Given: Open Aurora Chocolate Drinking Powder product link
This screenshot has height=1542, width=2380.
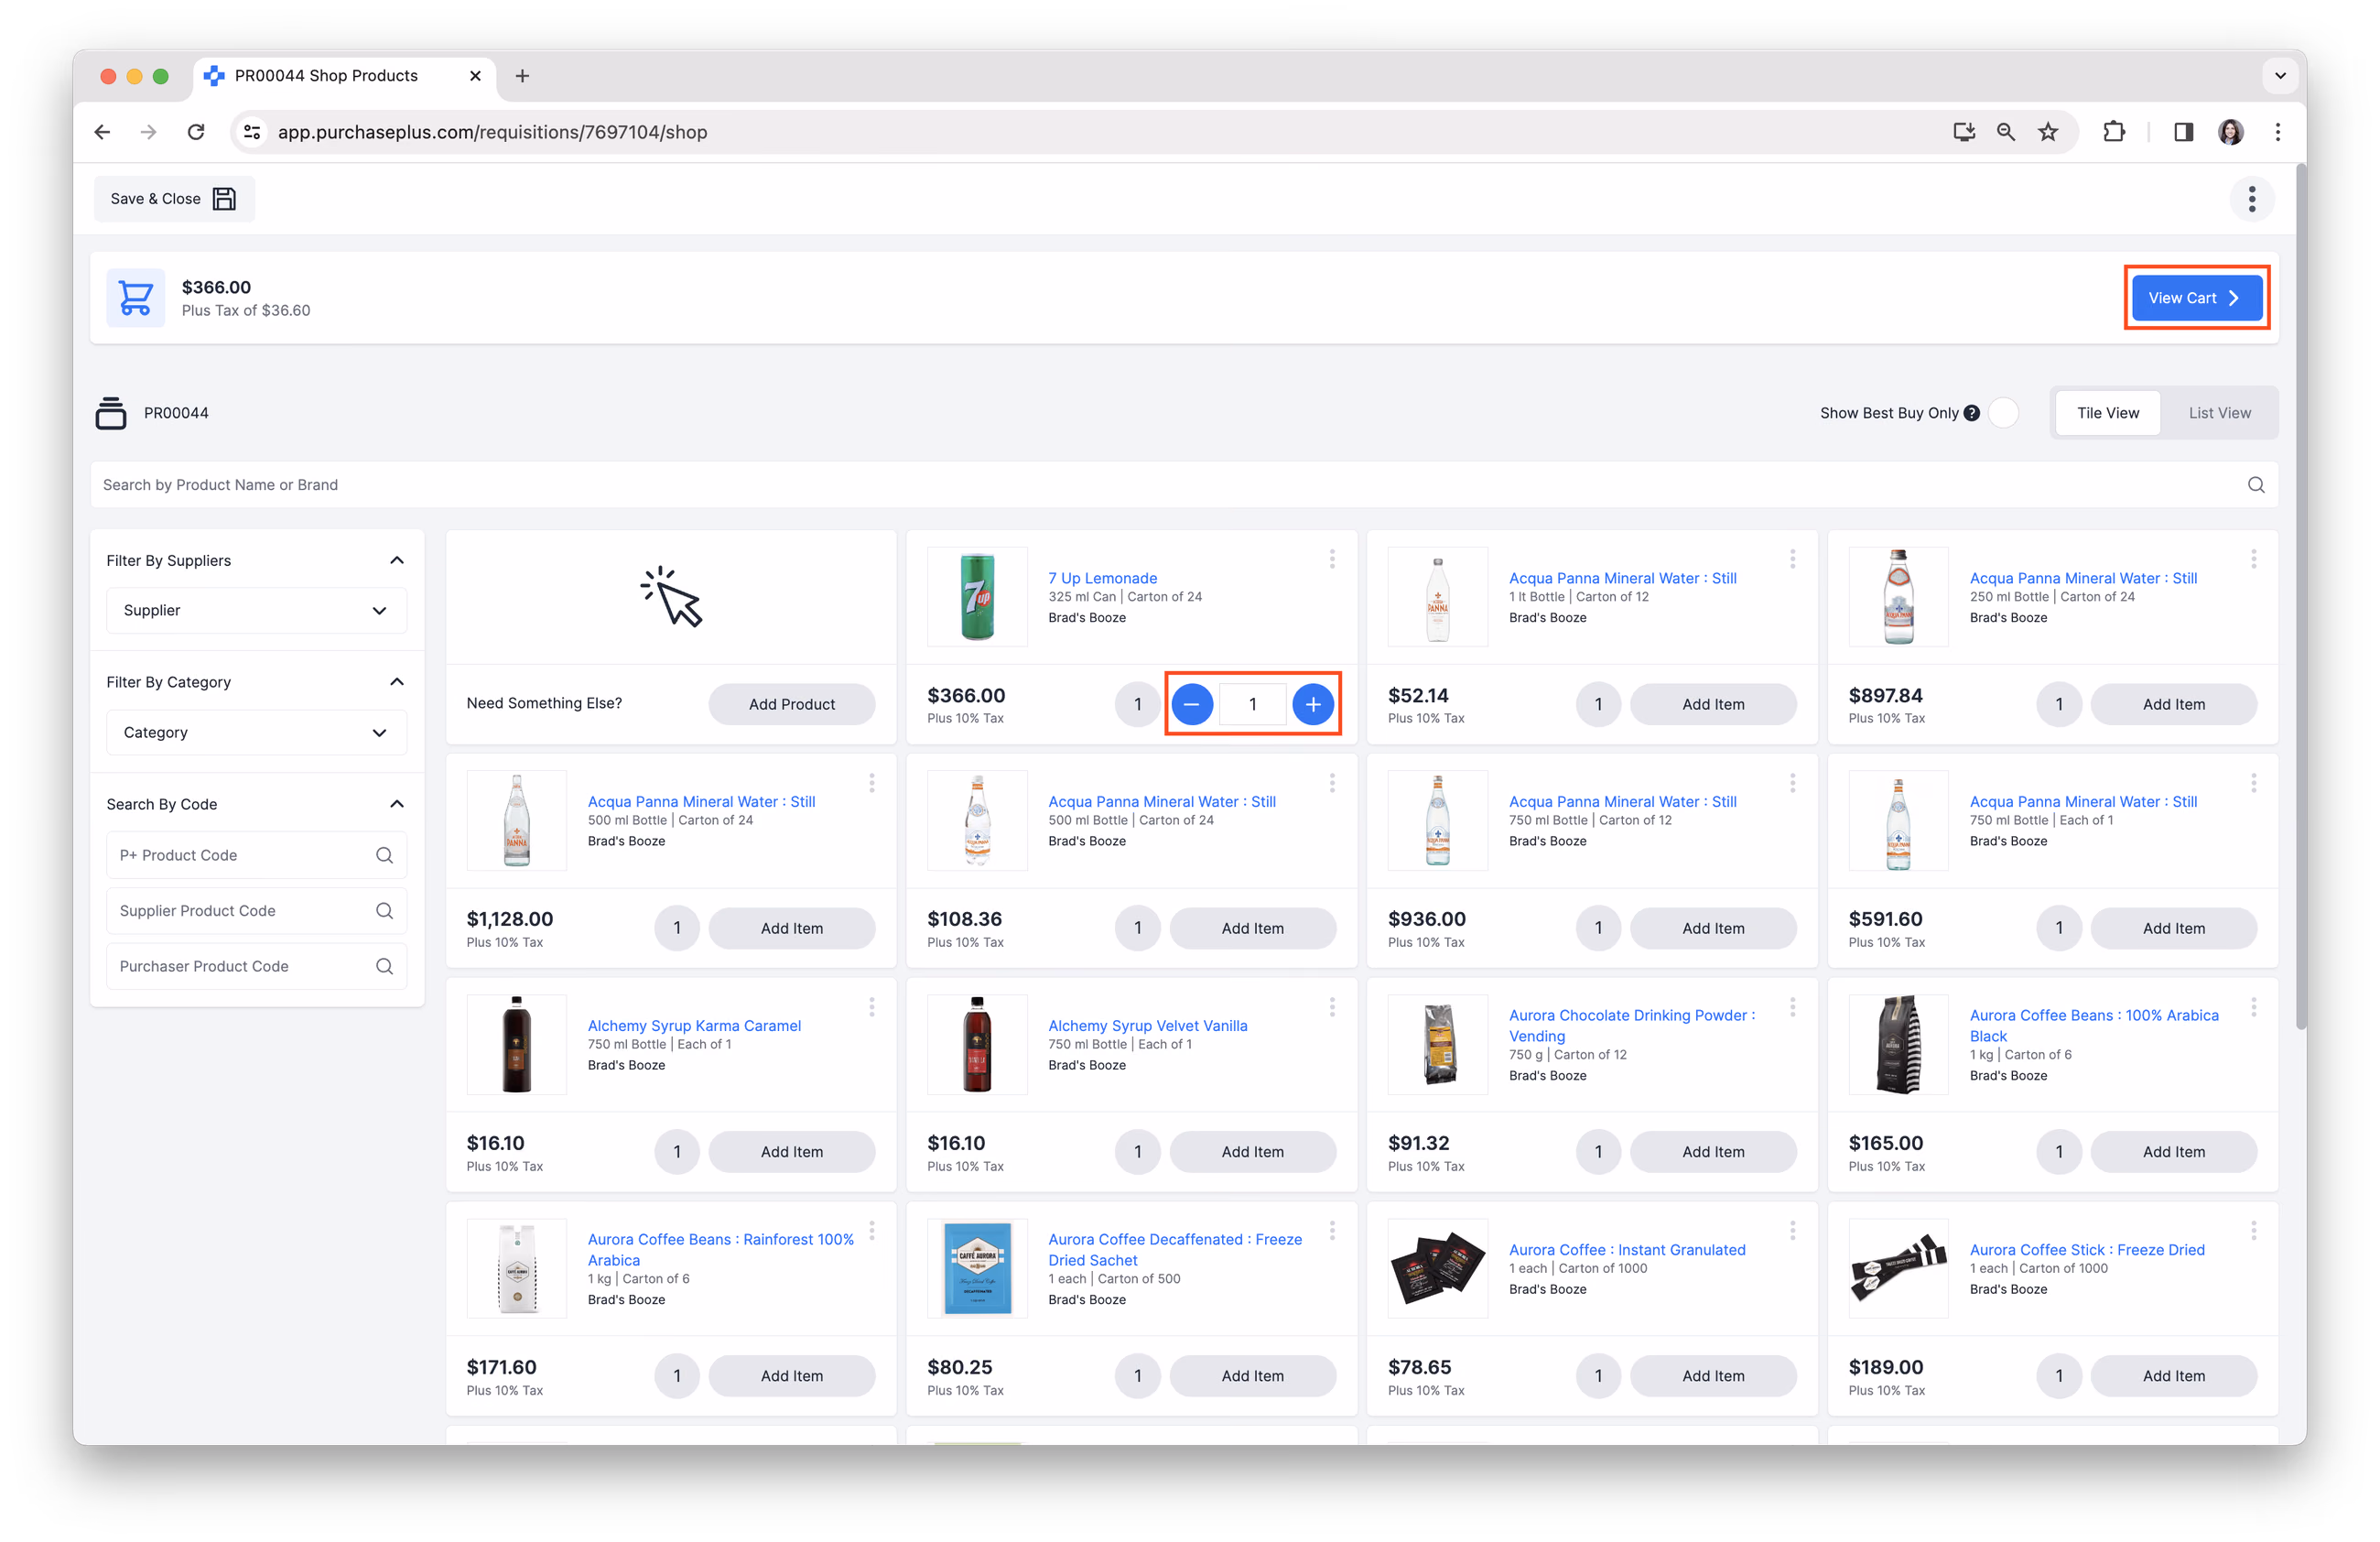Looking at the screenshot, I should [x=1631, y=1026].
